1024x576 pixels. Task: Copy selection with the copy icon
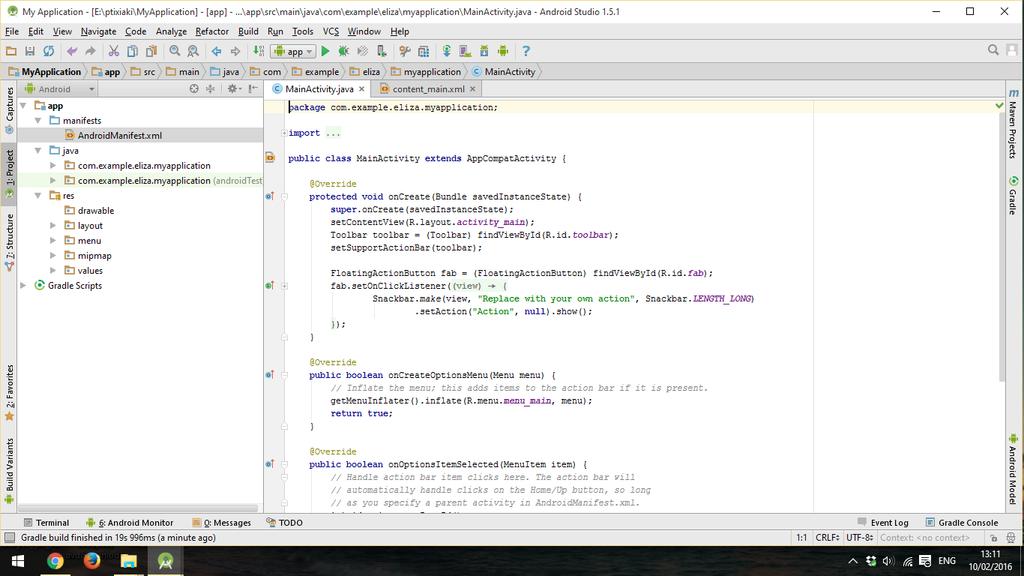click(132, 51)
